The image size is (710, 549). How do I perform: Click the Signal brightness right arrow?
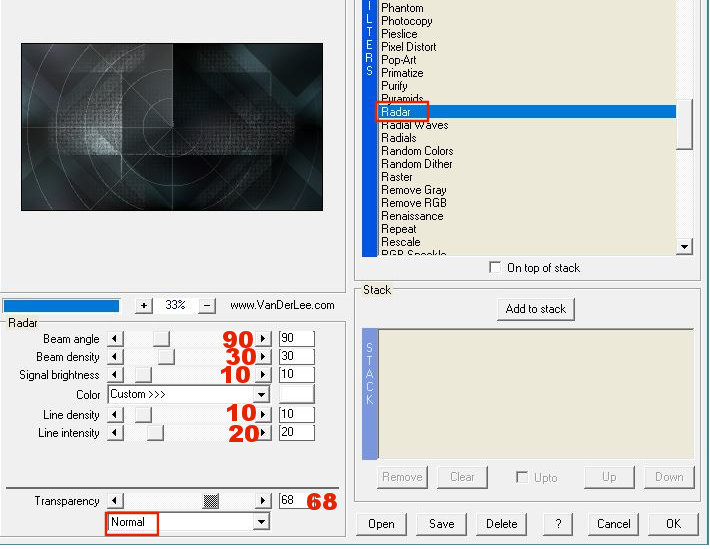(263, 375)
